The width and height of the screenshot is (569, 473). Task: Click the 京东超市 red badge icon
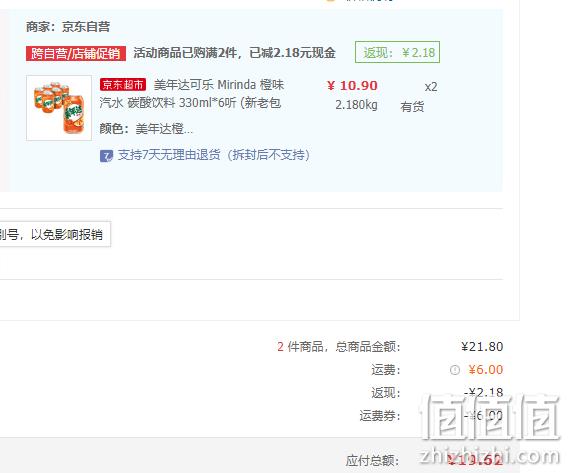point(123,85)
